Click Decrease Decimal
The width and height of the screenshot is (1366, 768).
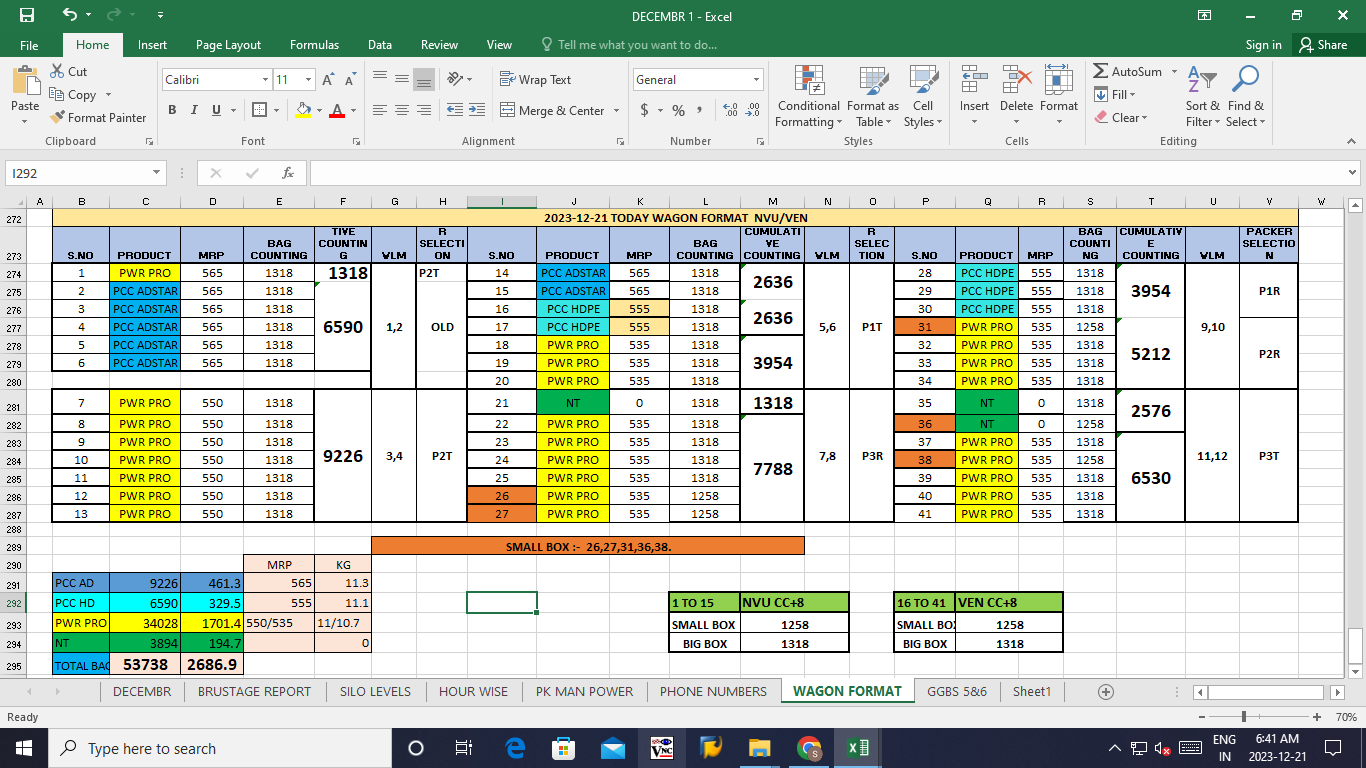tap(753, 110)
